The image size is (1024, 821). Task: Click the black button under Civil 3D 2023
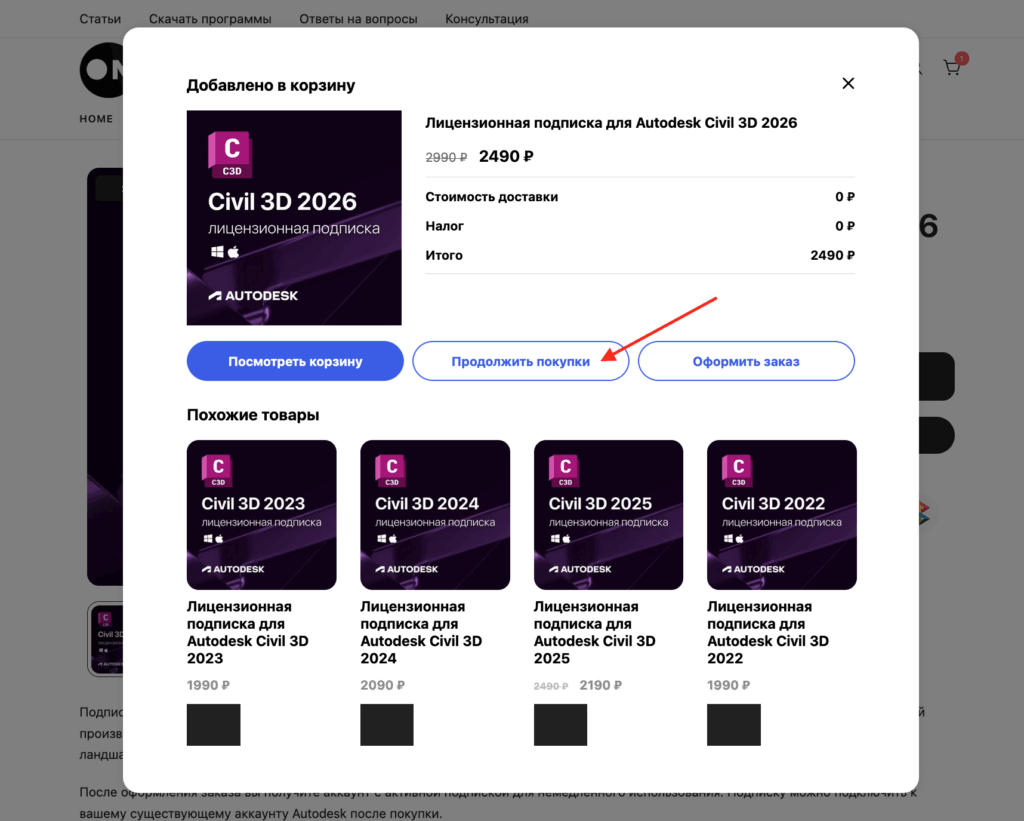tap(213, 724)
